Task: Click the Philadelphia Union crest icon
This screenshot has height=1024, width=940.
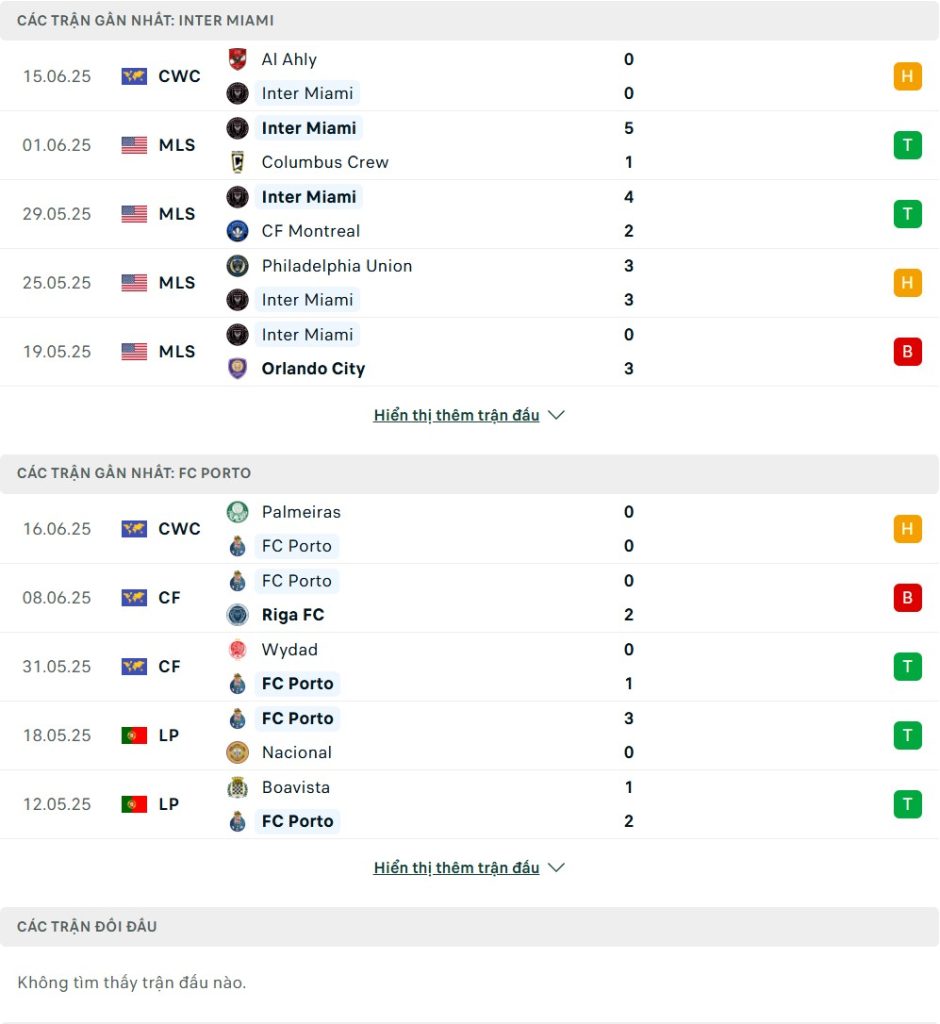Action: 237,266
